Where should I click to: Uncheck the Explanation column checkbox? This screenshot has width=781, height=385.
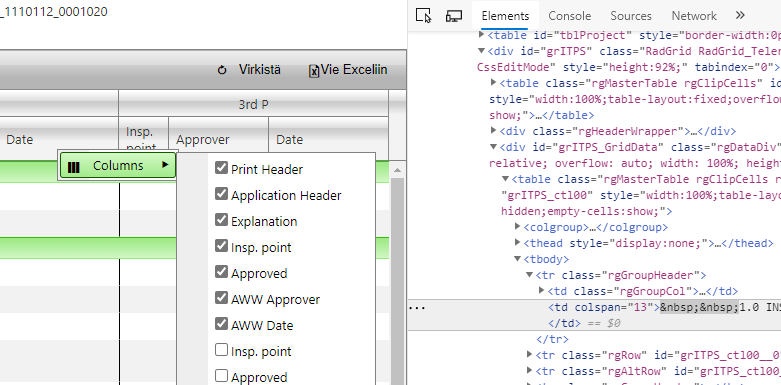[x=221, y=220]
